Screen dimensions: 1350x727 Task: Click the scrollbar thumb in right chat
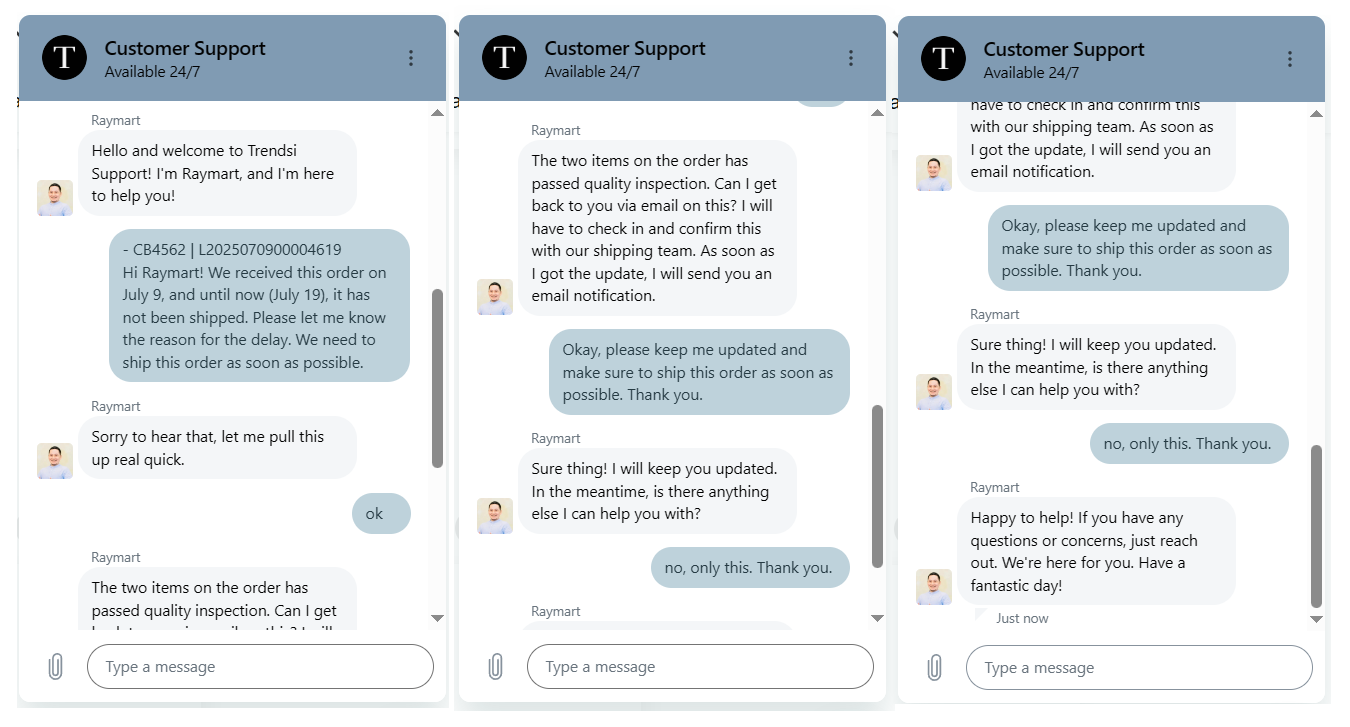coord(1316,525)
